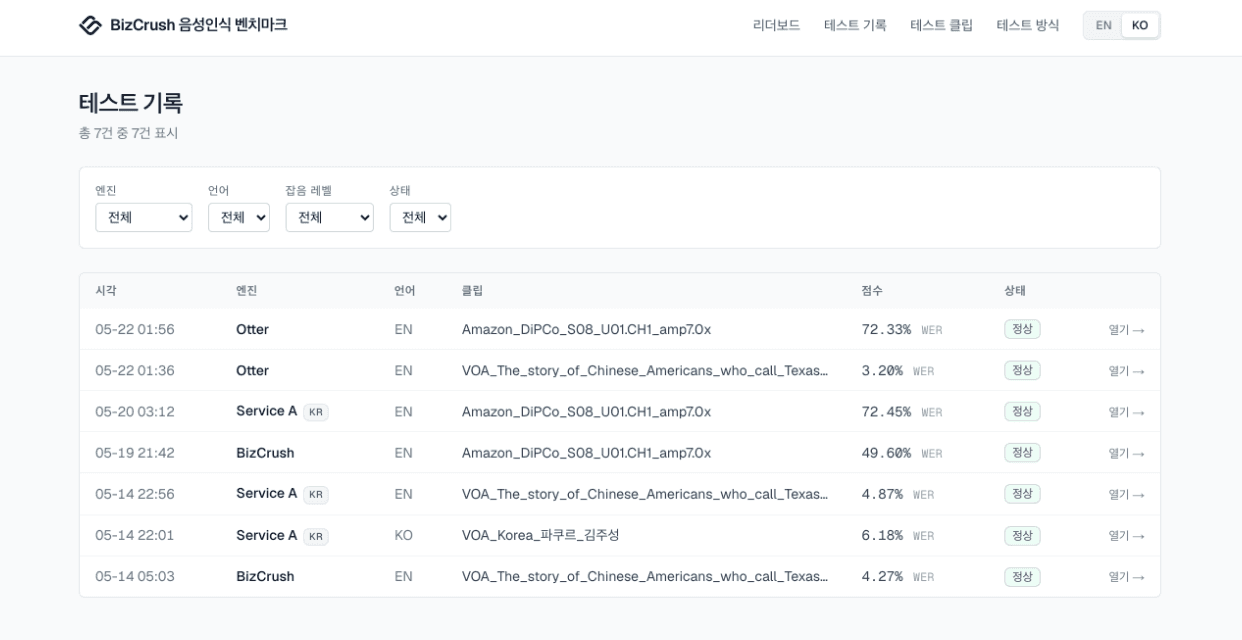
Task: Click the KR tag in the 05-20 03:12 row
Action: coord(316,412)
